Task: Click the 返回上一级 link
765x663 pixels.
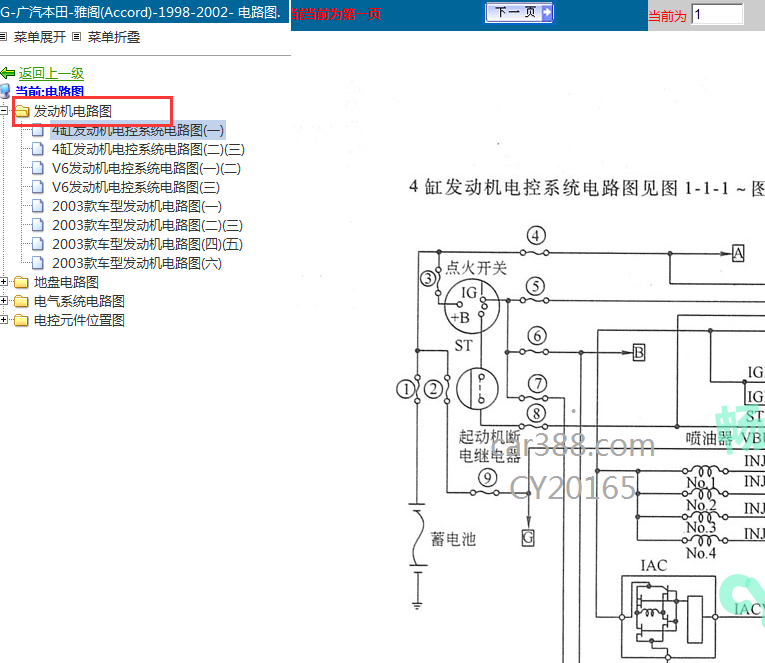Action: coord(51,74)
